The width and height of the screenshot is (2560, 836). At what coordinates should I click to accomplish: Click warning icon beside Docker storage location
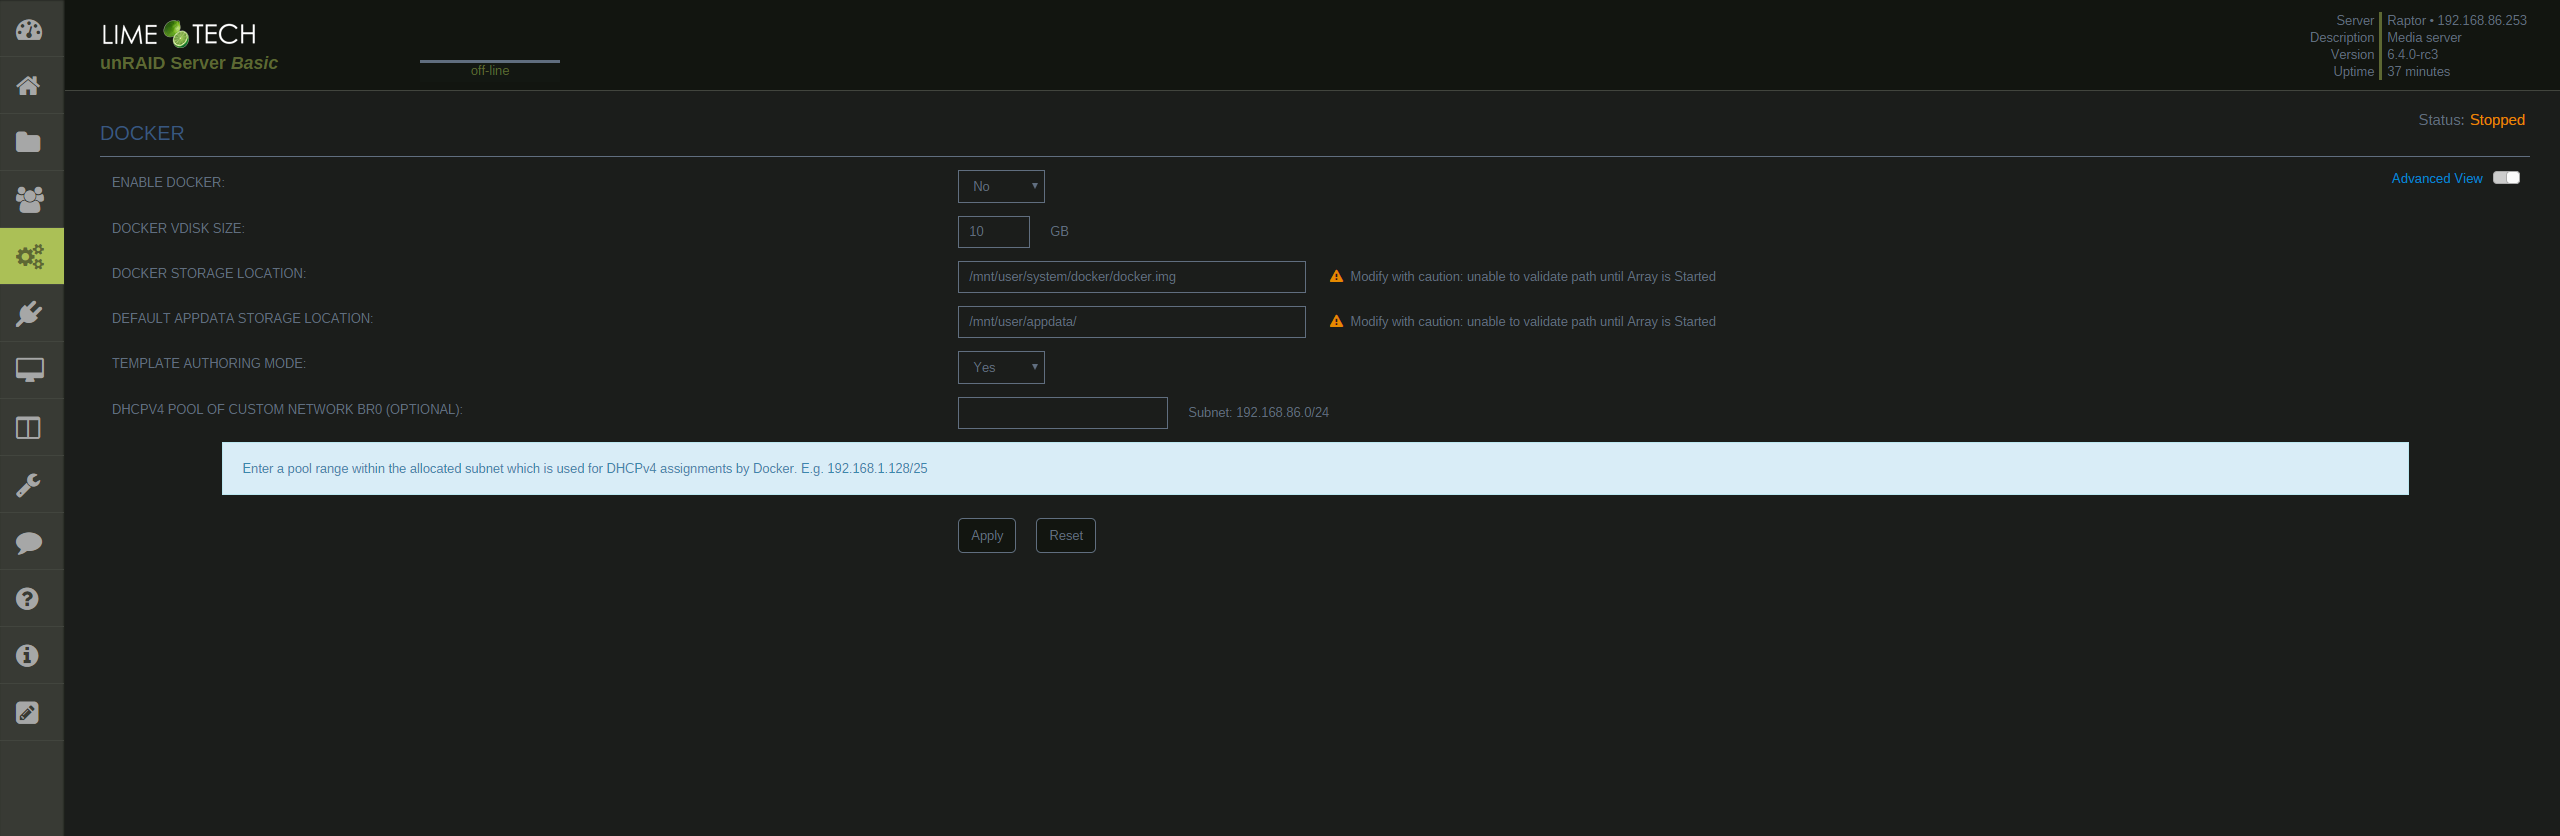pyautogui.click(x=1336, y=276)
